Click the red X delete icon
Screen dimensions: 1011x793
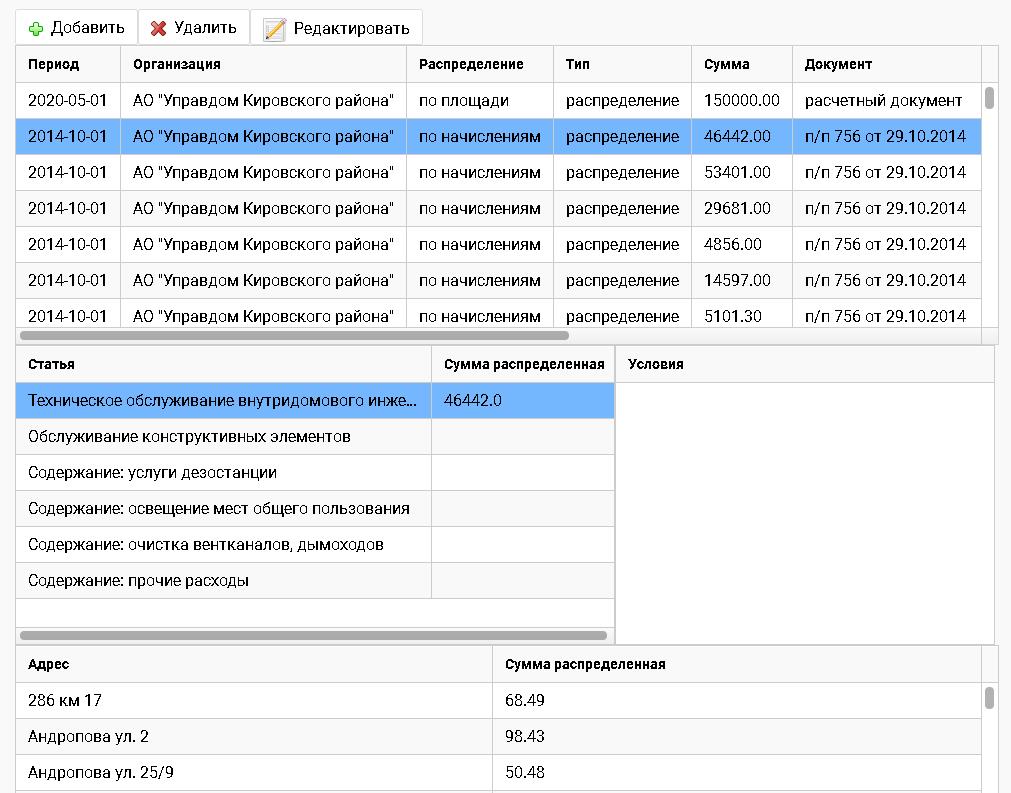(x=160, y=27)
